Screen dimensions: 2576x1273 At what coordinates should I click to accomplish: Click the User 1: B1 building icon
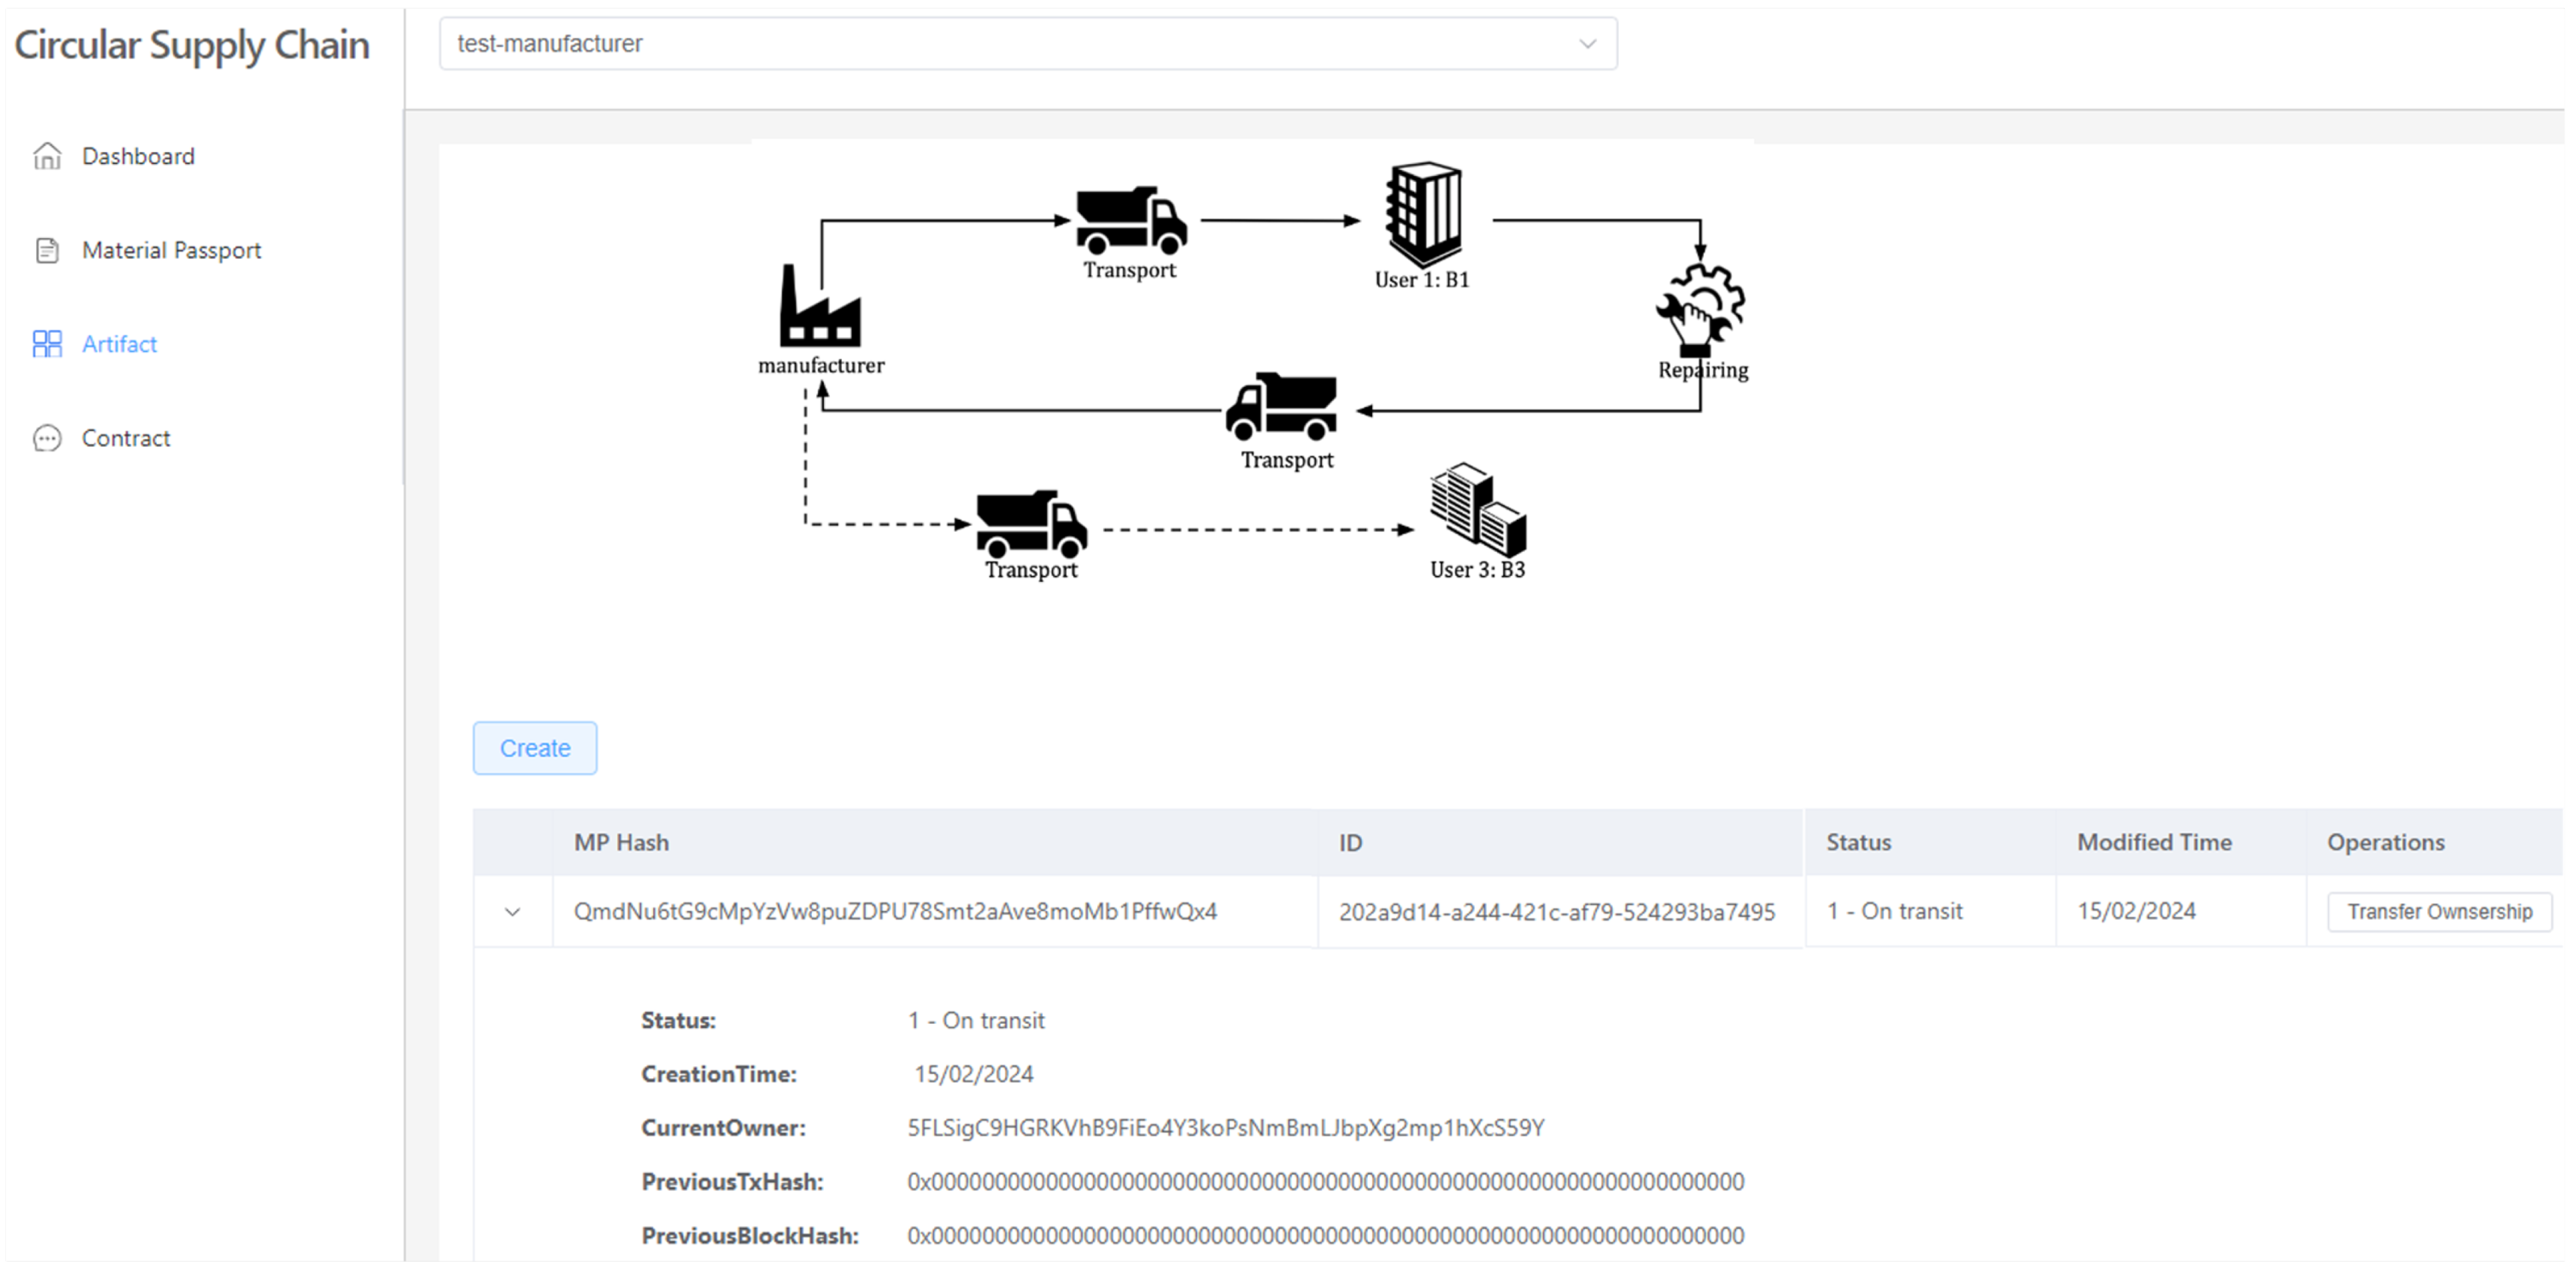[x=1423, y=213]
